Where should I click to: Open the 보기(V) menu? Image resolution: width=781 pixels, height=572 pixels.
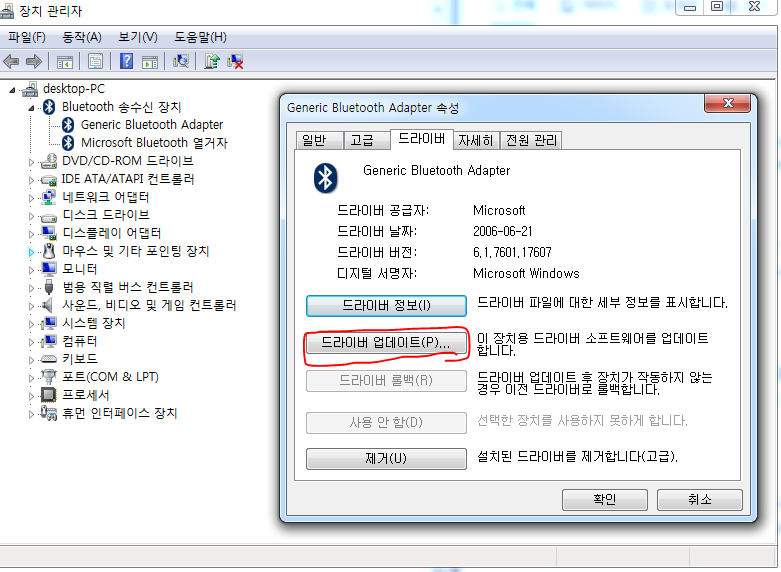[x=138, y=37]
